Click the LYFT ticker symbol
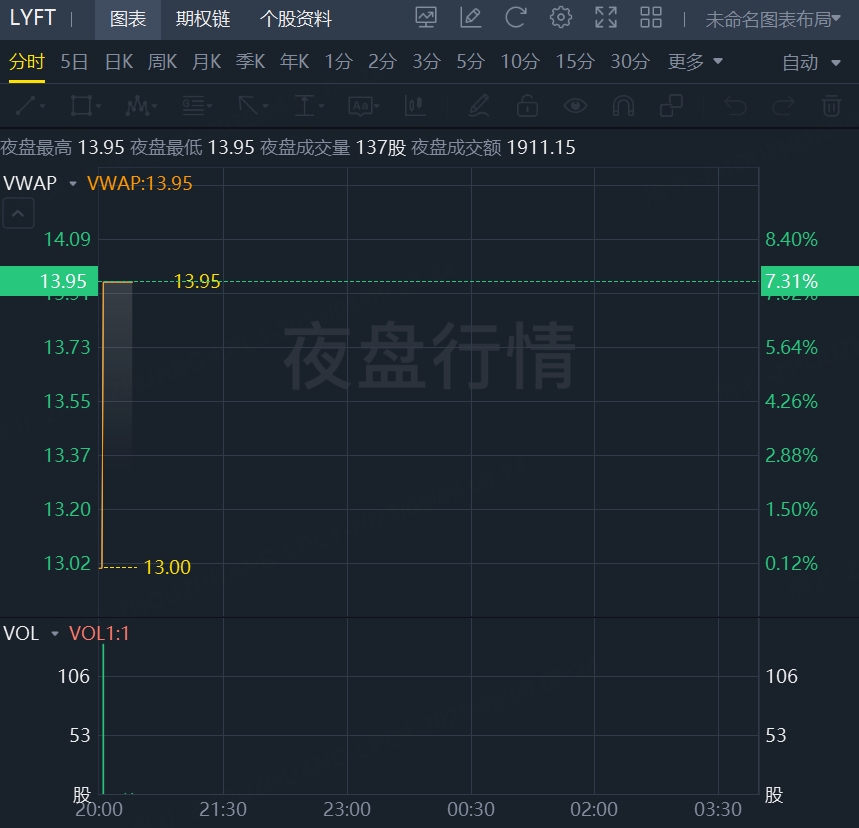The image size is (859, 828). point(32,18)
